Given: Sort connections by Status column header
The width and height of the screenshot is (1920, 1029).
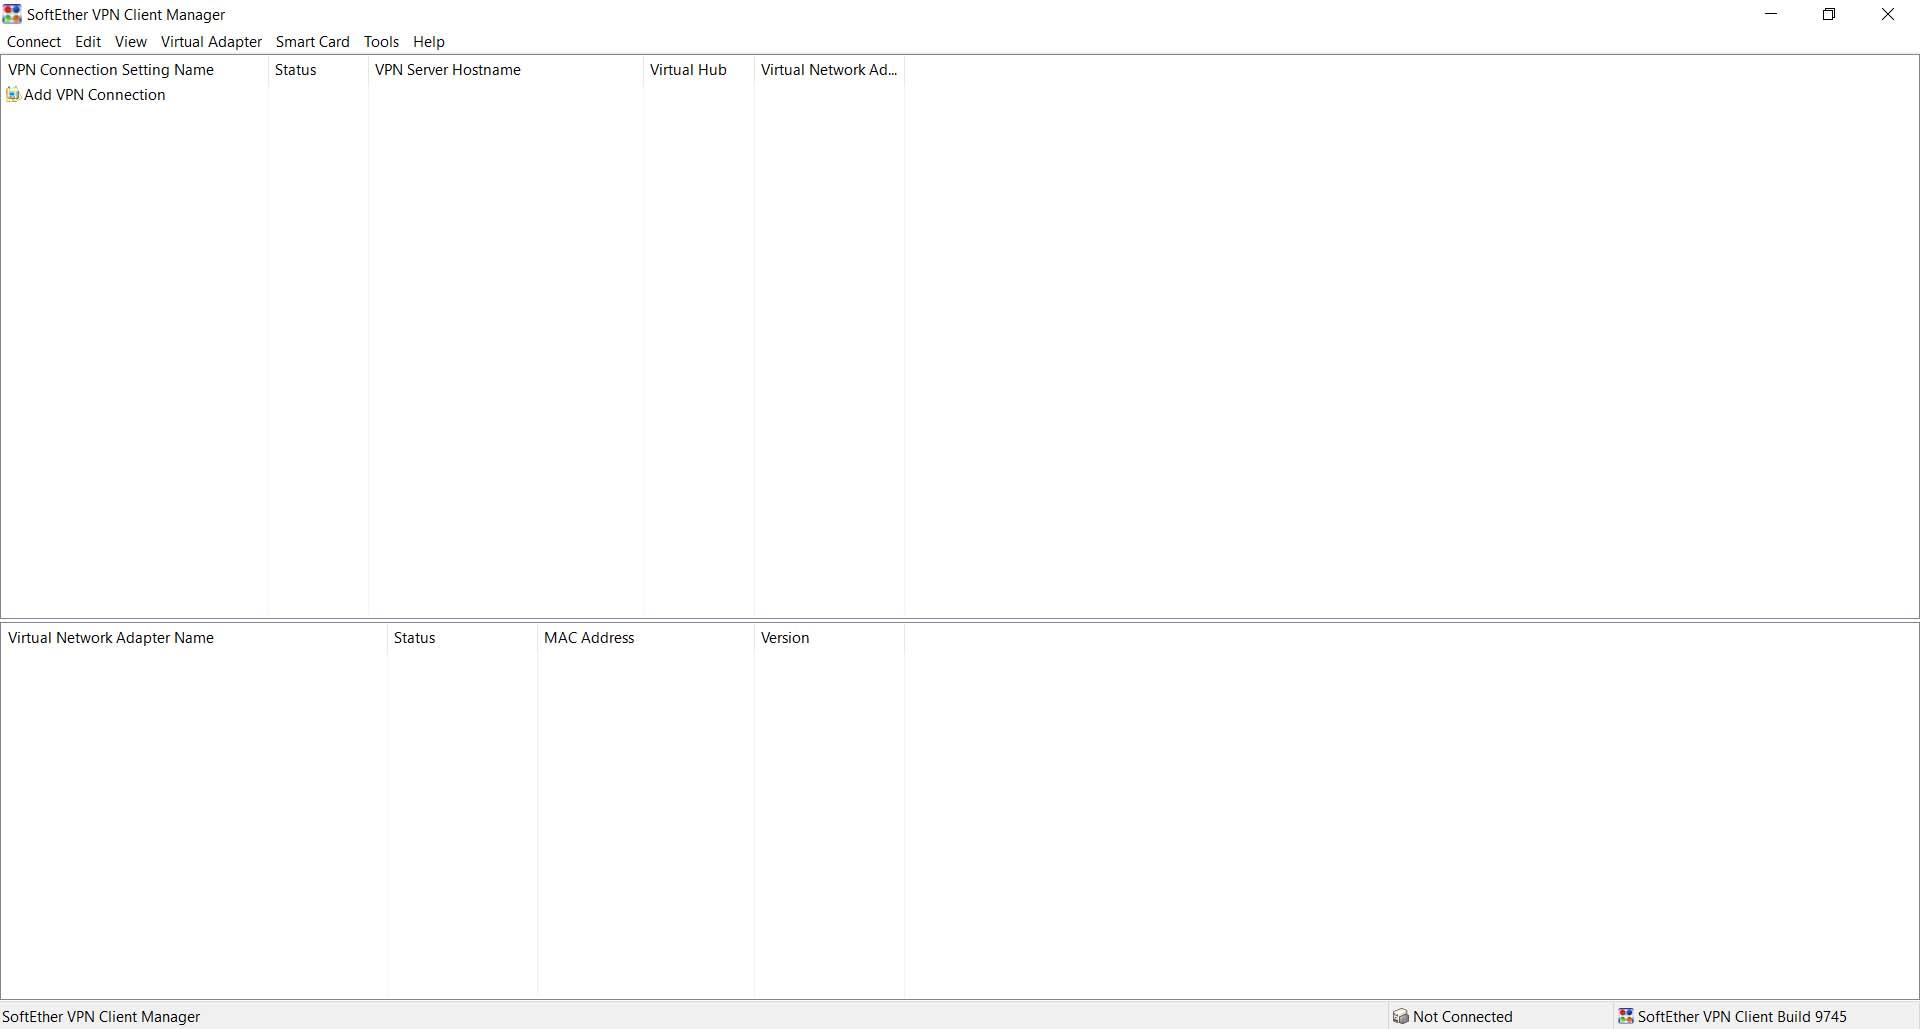Looking at the screenshot, I should click(x=318, y=70).
